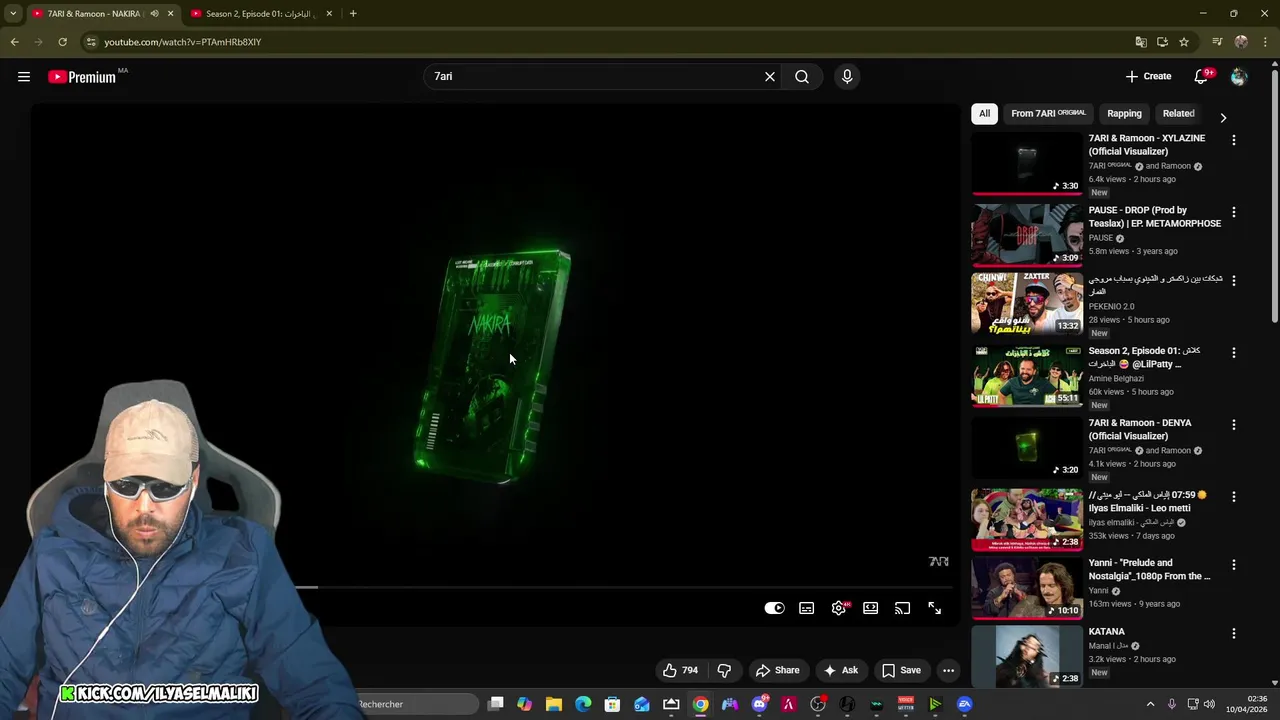Viewport: 1280px width, 720px height.
Task: Install app icon in address bar
Action: tap(1162, 42)
